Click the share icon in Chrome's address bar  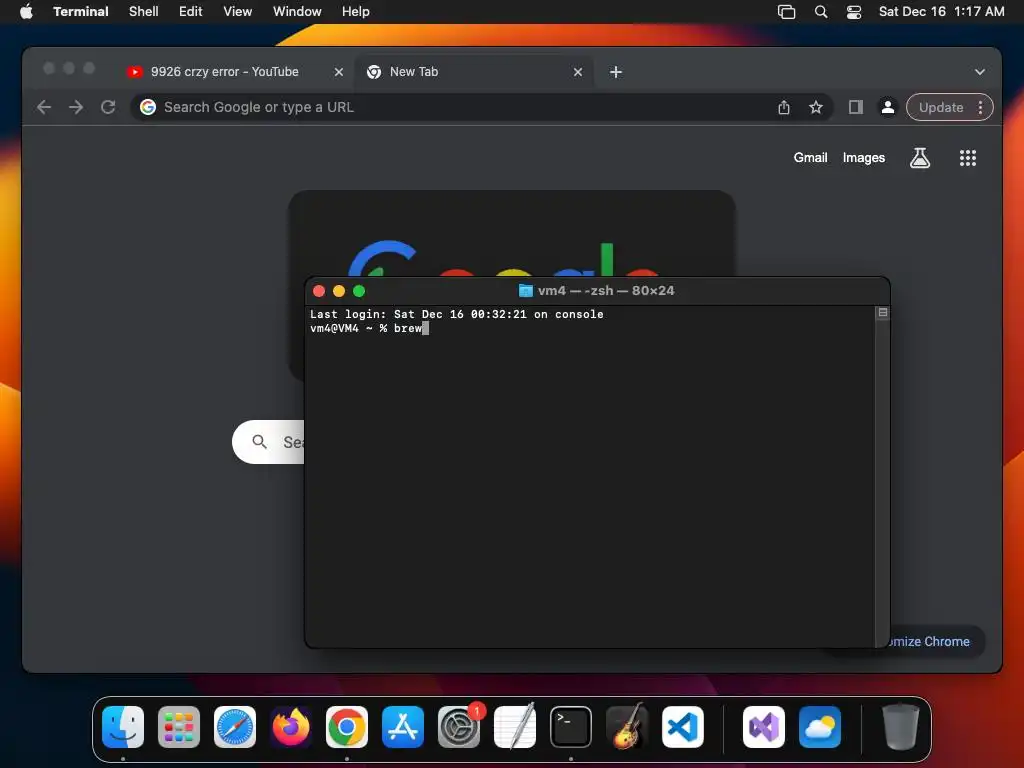pyautogui.click(x=784, y=107)
